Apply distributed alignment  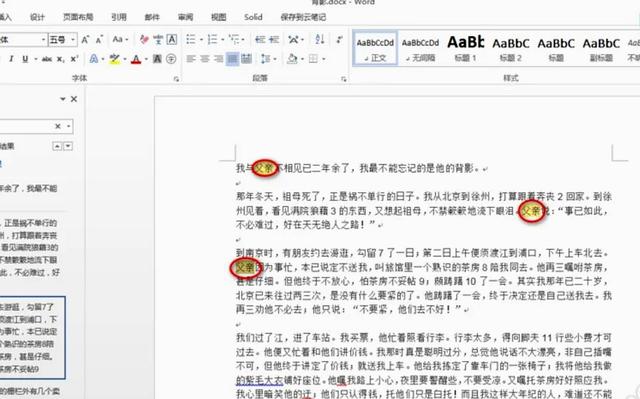246,59
